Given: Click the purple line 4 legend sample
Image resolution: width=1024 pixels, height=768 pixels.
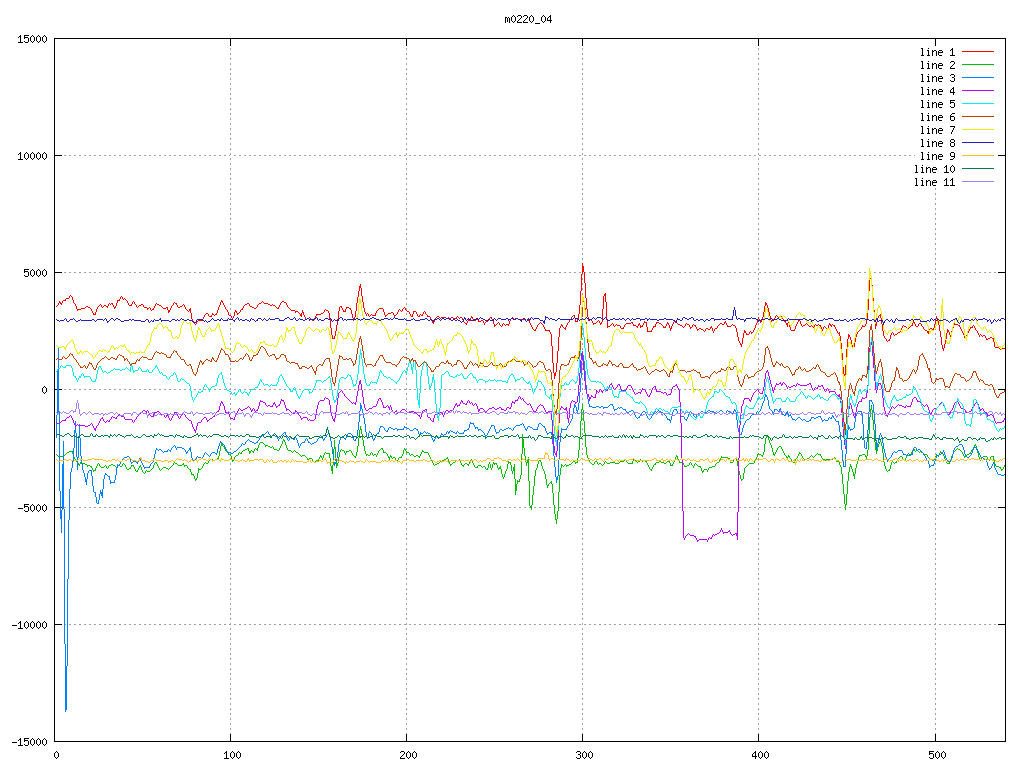Looking at the screenshot, I should click(x=978, y=91).
